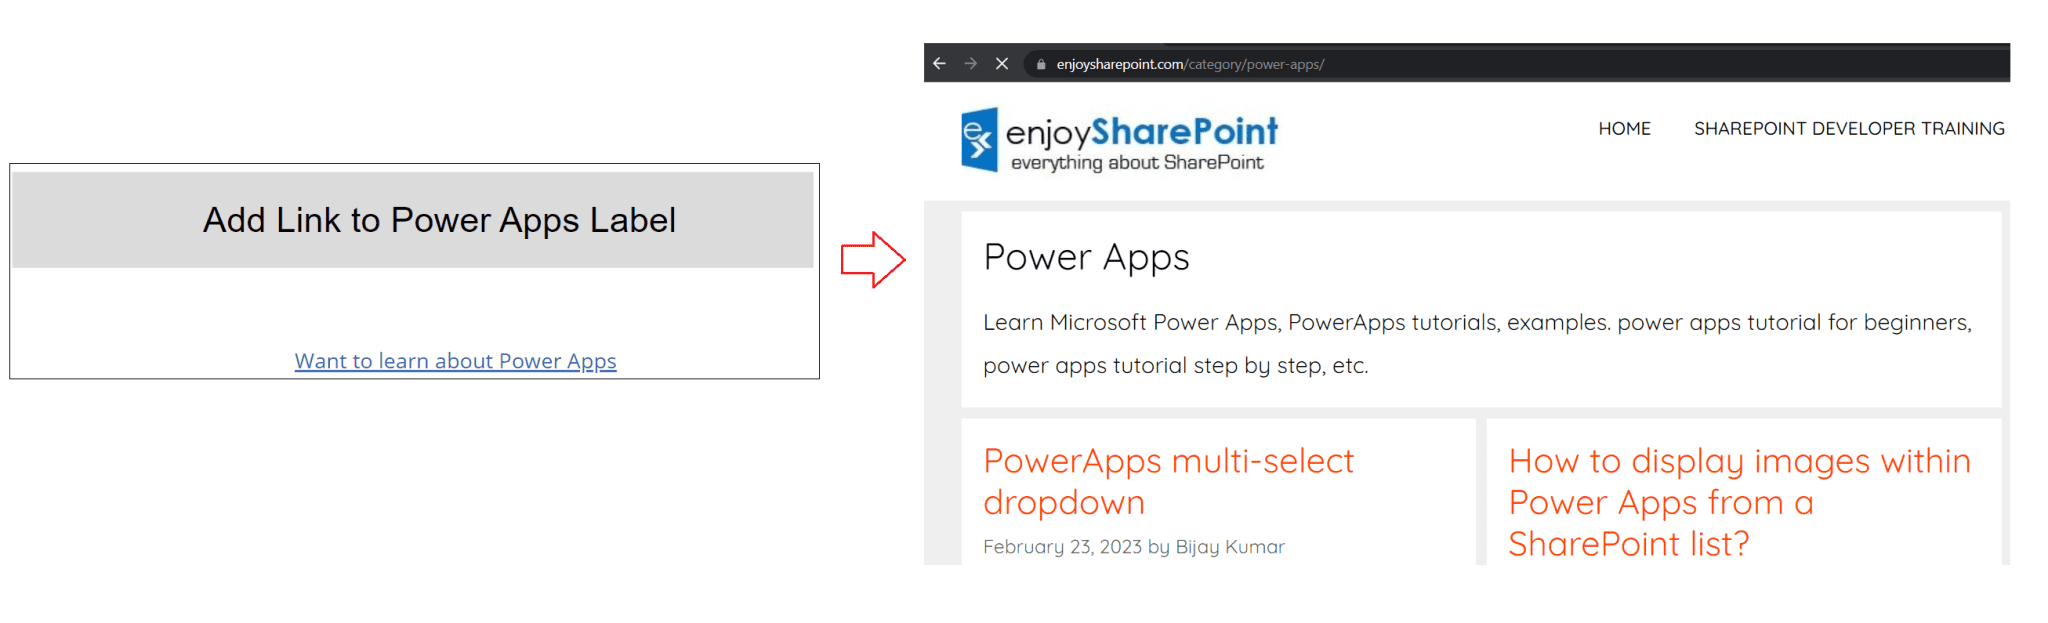This screenshot has height=623, width=2048.
Task: Click the Power Apps category heading
Action: (1086, 257)
